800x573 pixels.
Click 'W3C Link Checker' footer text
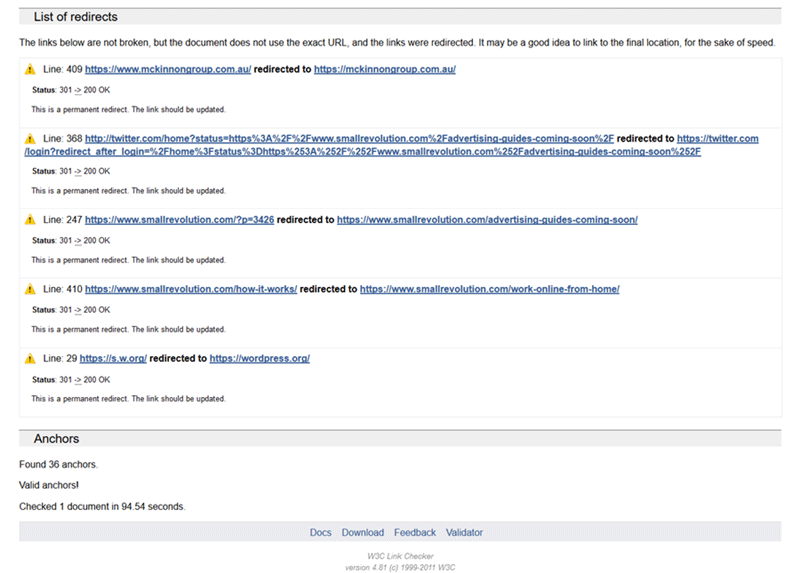point(401,556)
